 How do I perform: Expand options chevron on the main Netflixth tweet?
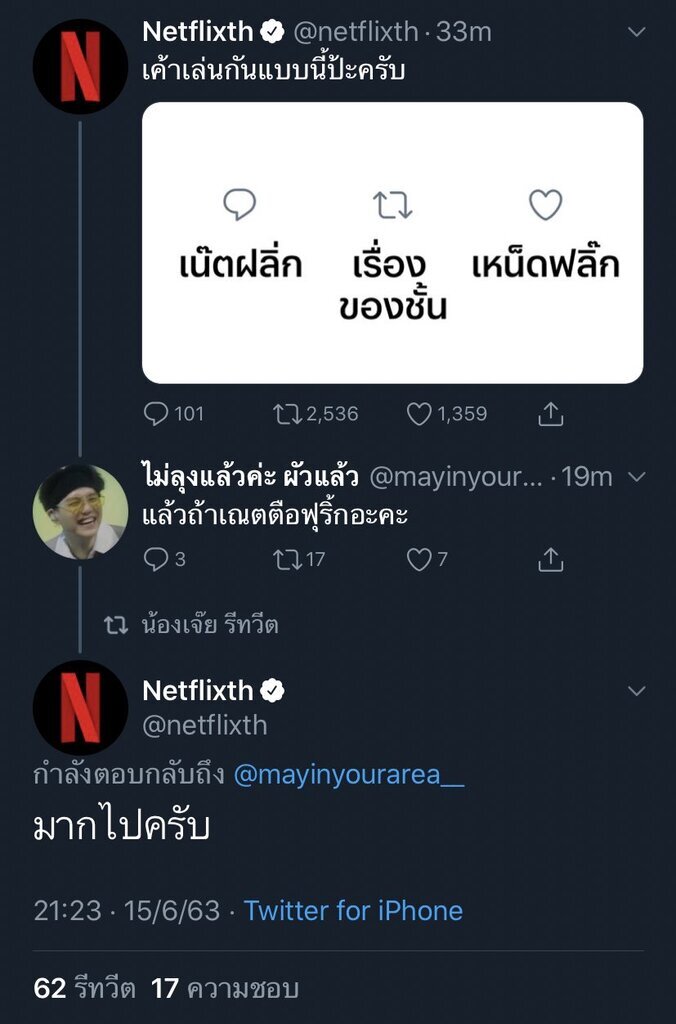pos(636,691)
